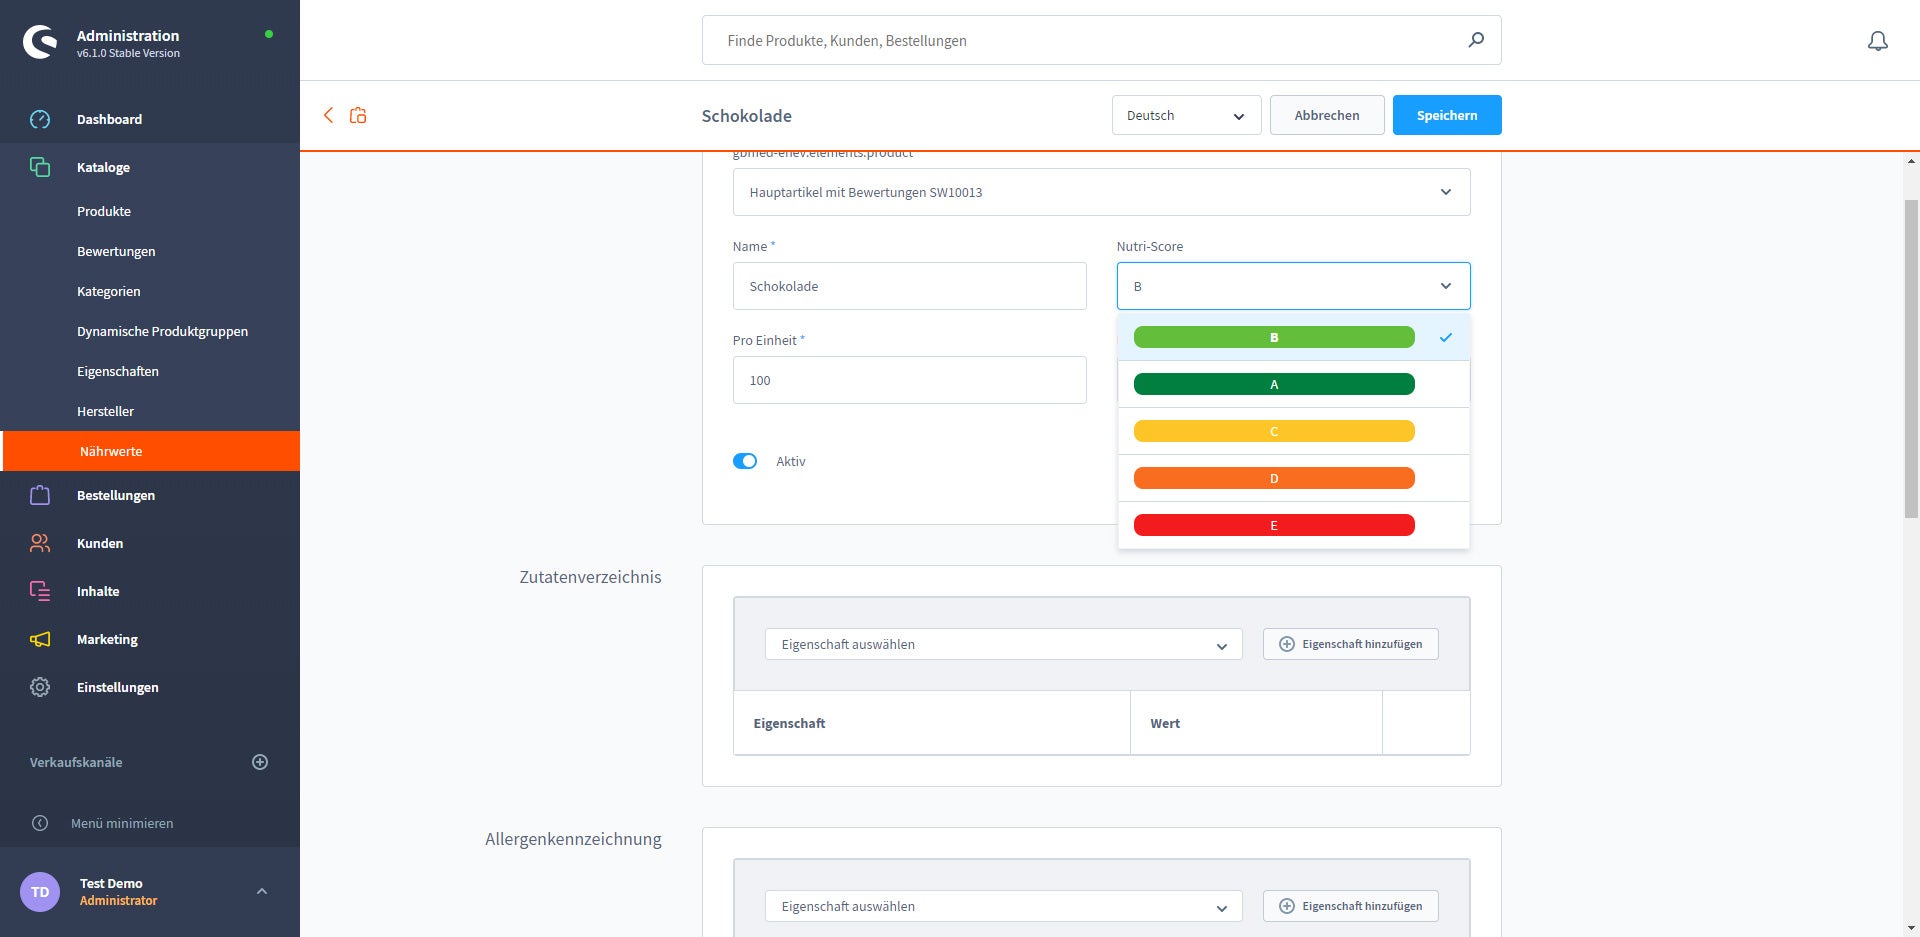Toggle the Aktiv switch

click(745, 461)
